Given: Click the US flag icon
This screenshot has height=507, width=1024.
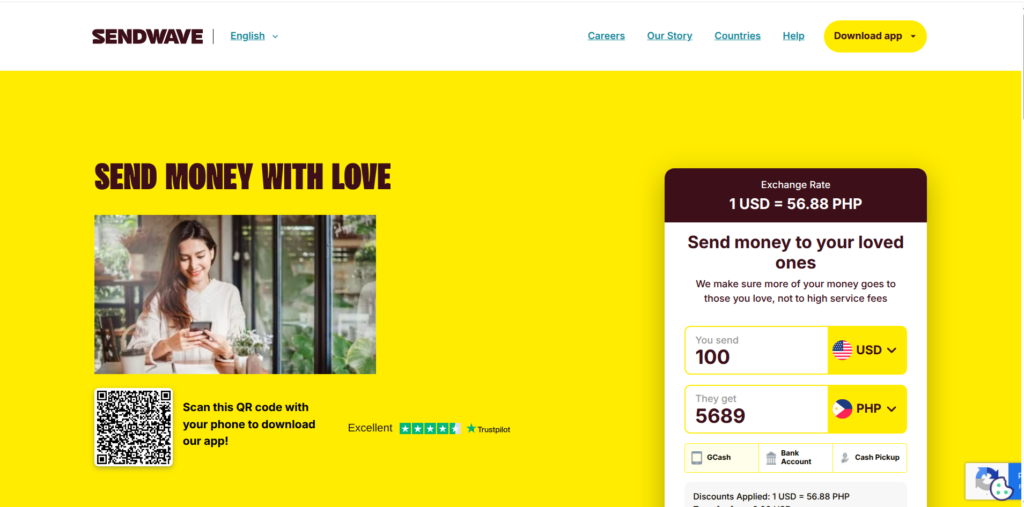Looking at the screenshot, I should pos(842,350).
